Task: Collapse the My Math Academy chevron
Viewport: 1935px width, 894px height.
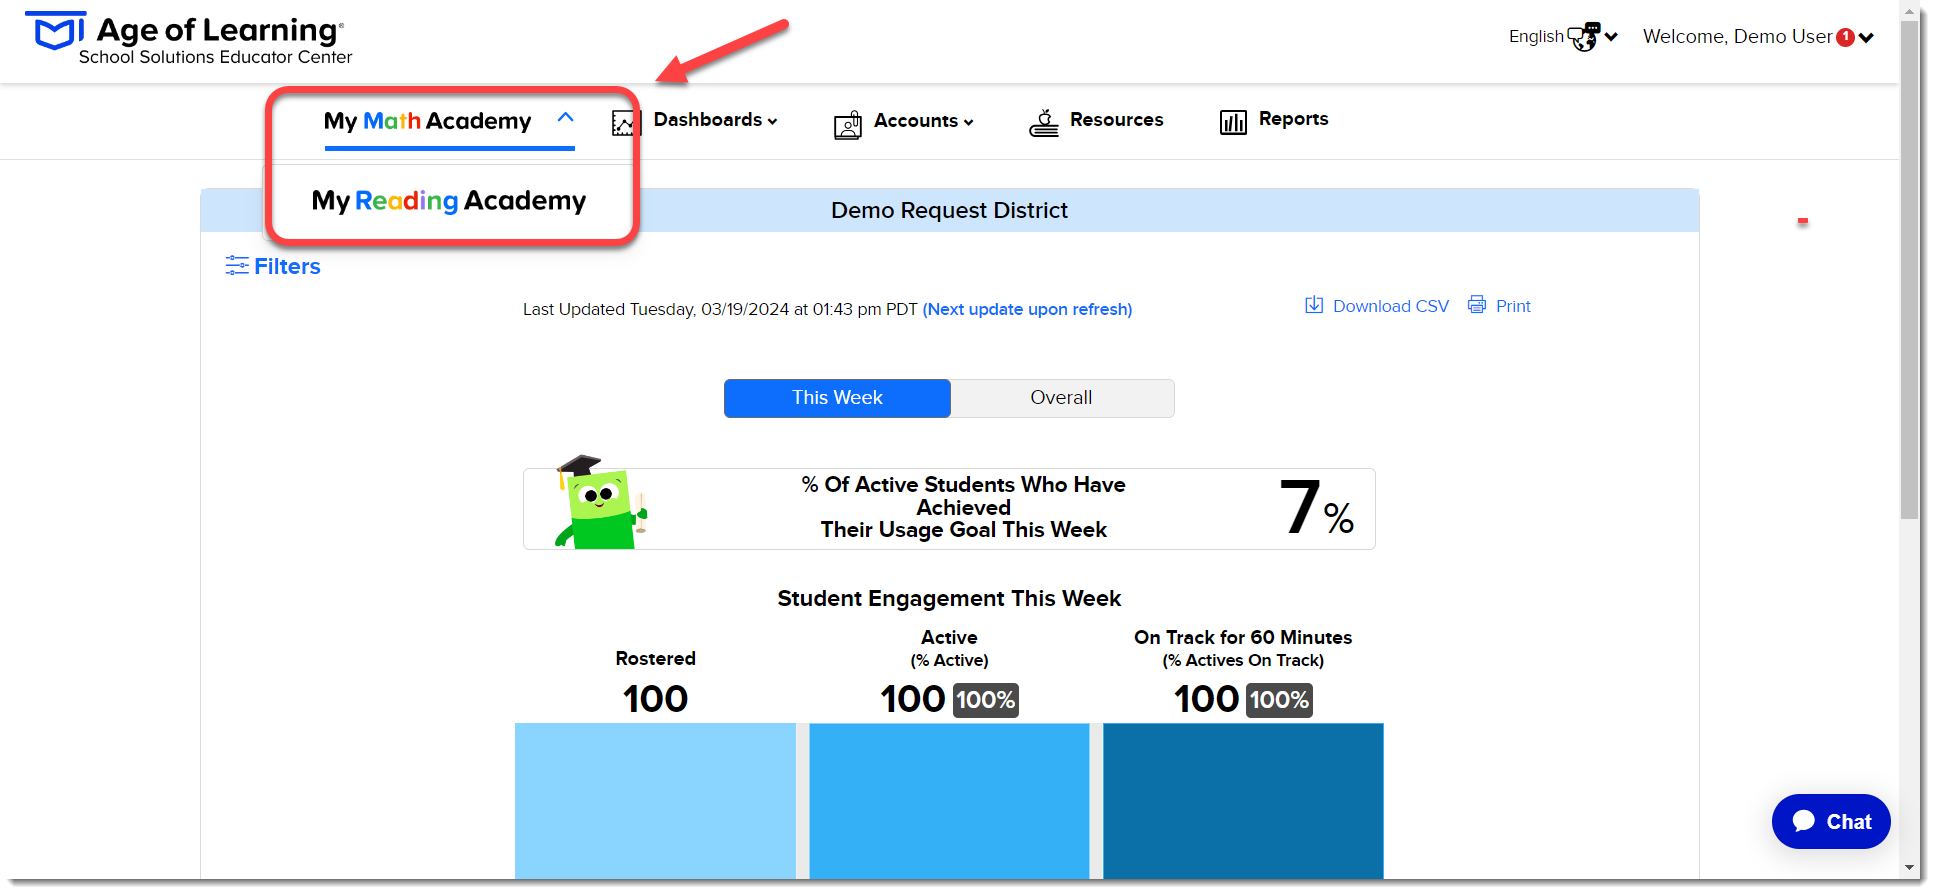Action: (565, 117)
